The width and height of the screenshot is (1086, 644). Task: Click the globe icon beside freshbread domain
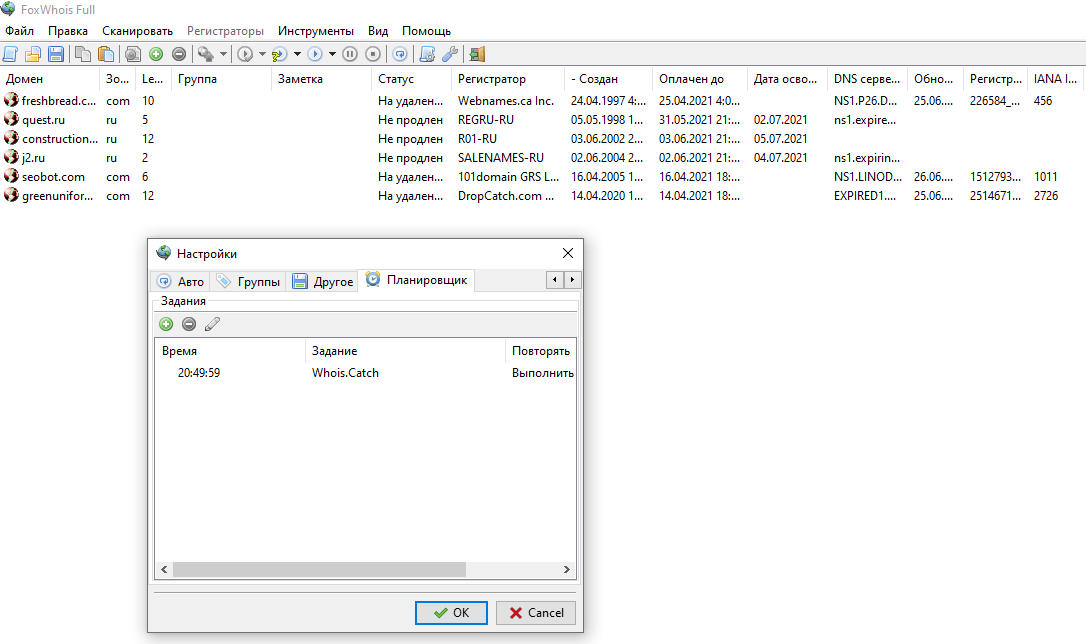[11, 100]
